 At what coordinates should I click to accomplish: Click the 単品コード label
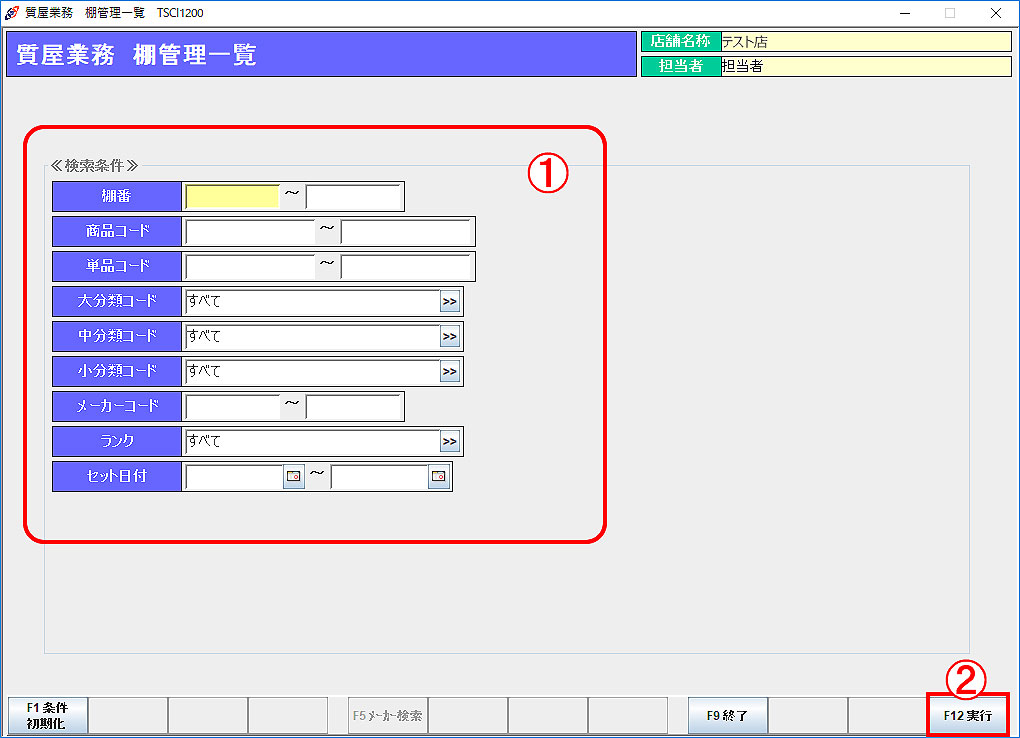(116, 267)
